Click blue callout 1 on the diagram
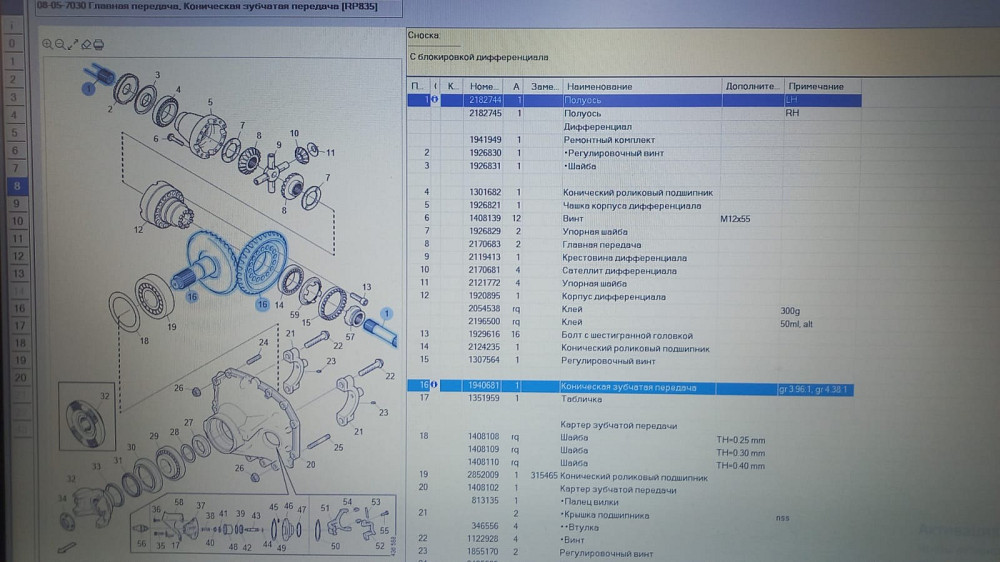This screenshot has width=1000, height=562. [88, 88]
